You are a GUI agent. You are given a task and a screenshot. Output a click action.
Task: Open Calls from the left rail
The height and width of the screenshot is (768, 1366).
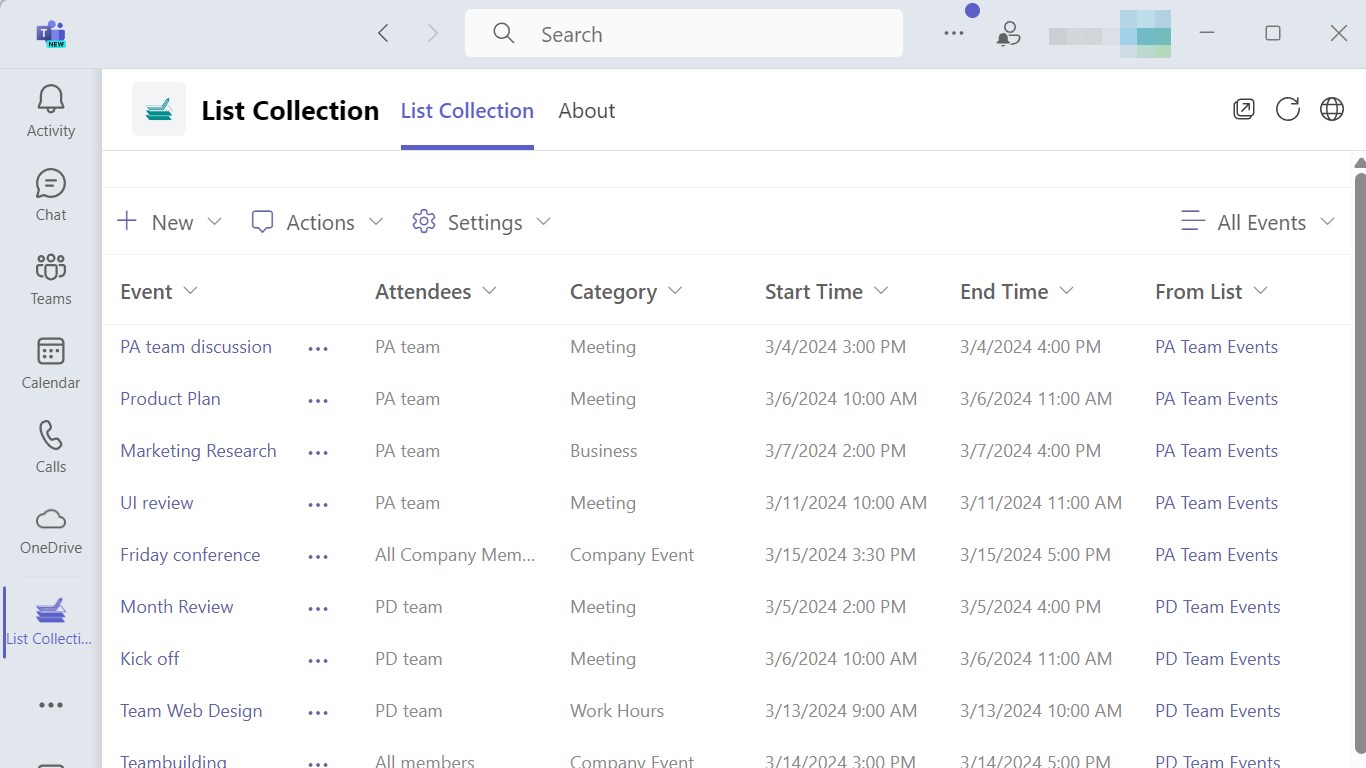pyautogui.click(x=51, y=446)
